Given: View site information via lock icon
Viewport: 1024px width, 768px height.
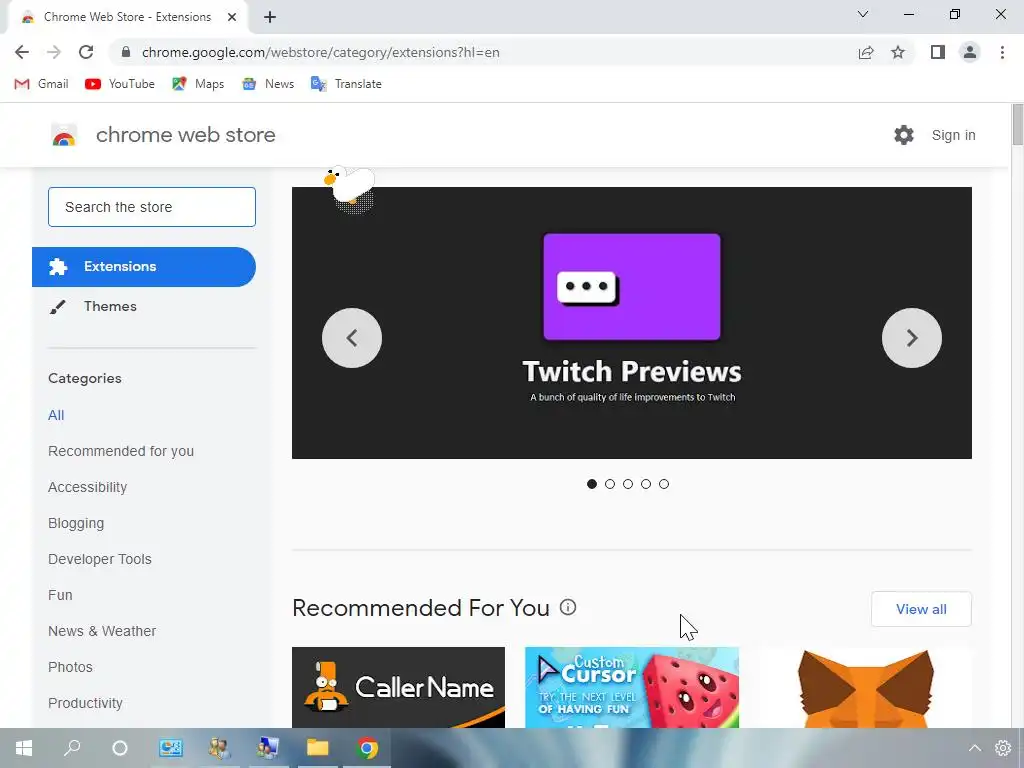Looking at the screenshot, I should [x=126, y=52].
